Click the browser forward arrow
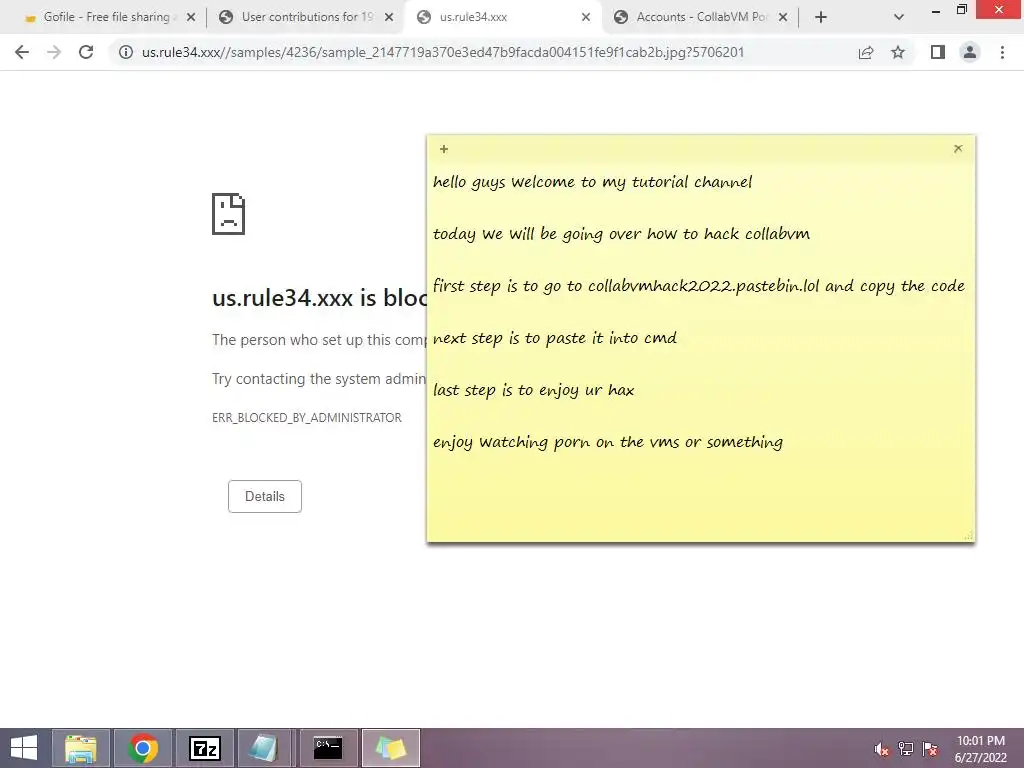The width and height of the screenshot is (1024, 768). (x=54, y=52)
